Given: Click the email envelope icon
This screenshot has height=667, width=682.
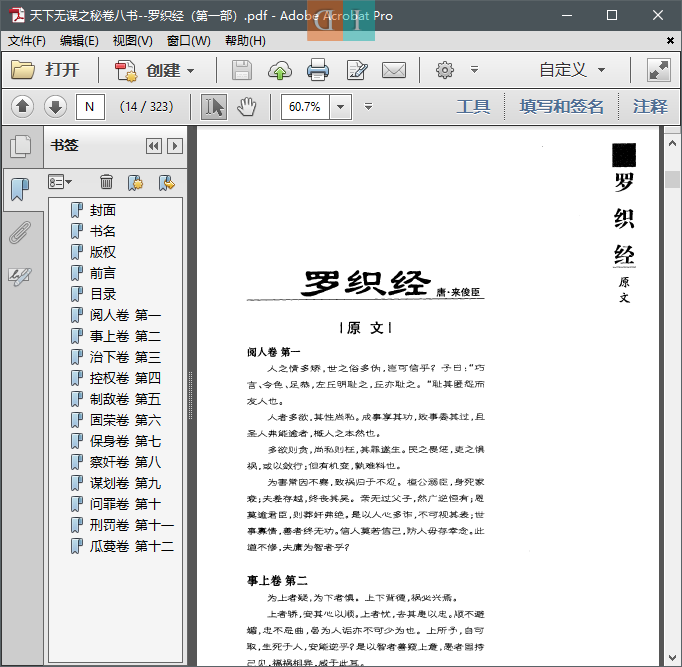Looking at the screenshot, I should tap(394, 70).
